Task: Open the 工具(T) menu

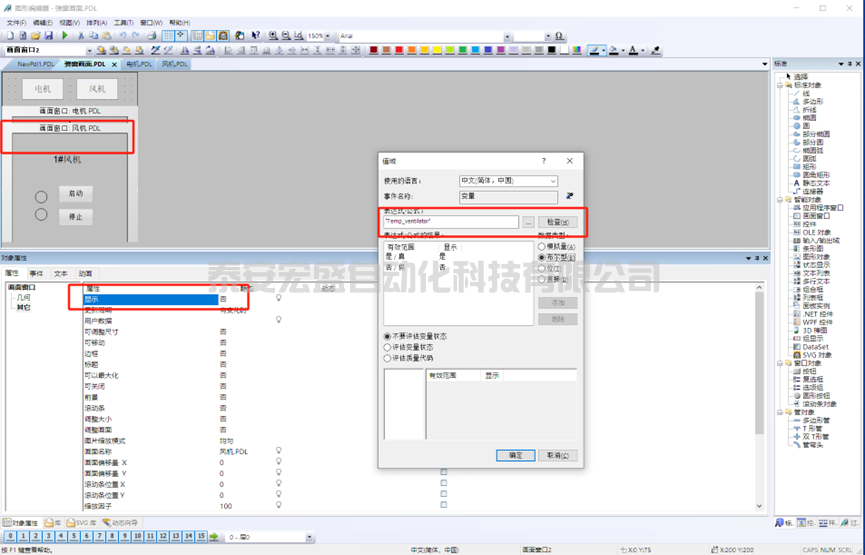Action: coord(124,22)
